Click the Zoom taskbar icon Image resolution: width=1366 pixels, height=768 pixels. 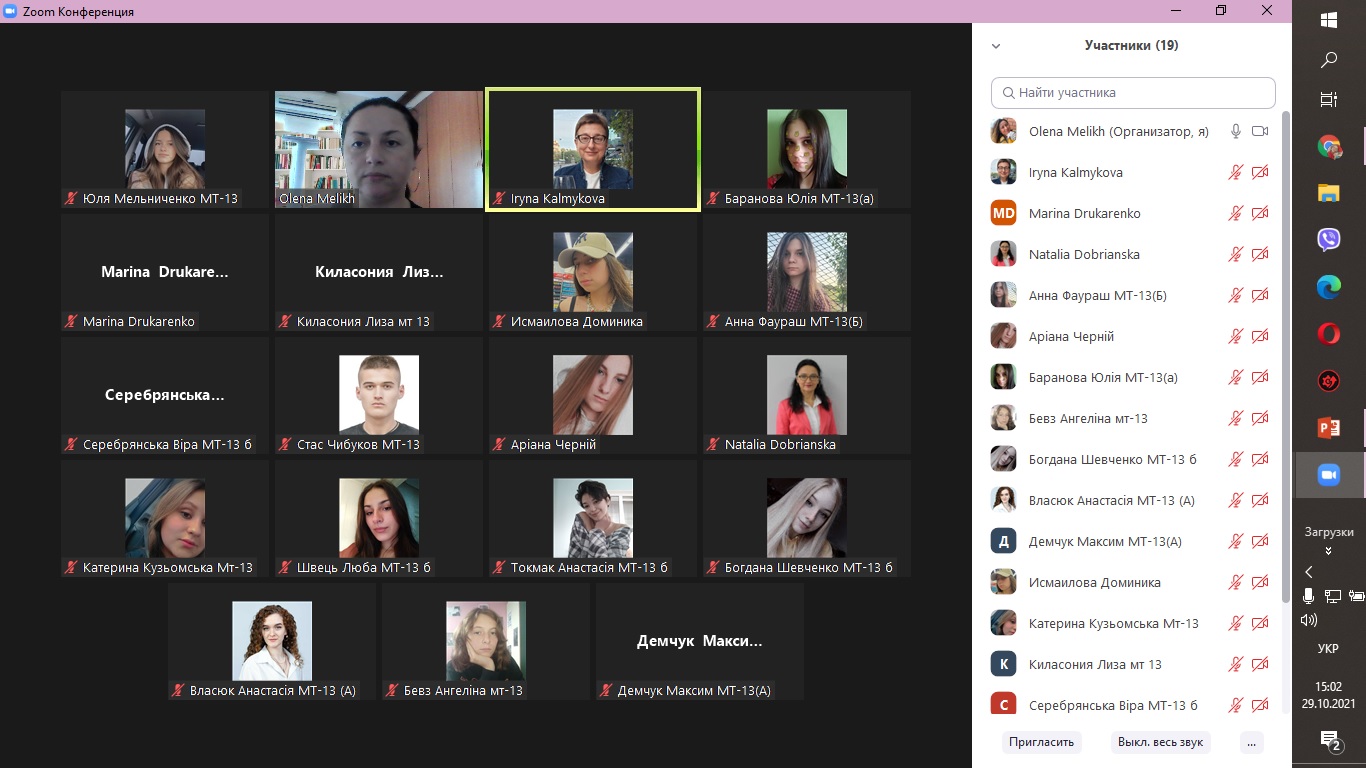click(1329, 475)
